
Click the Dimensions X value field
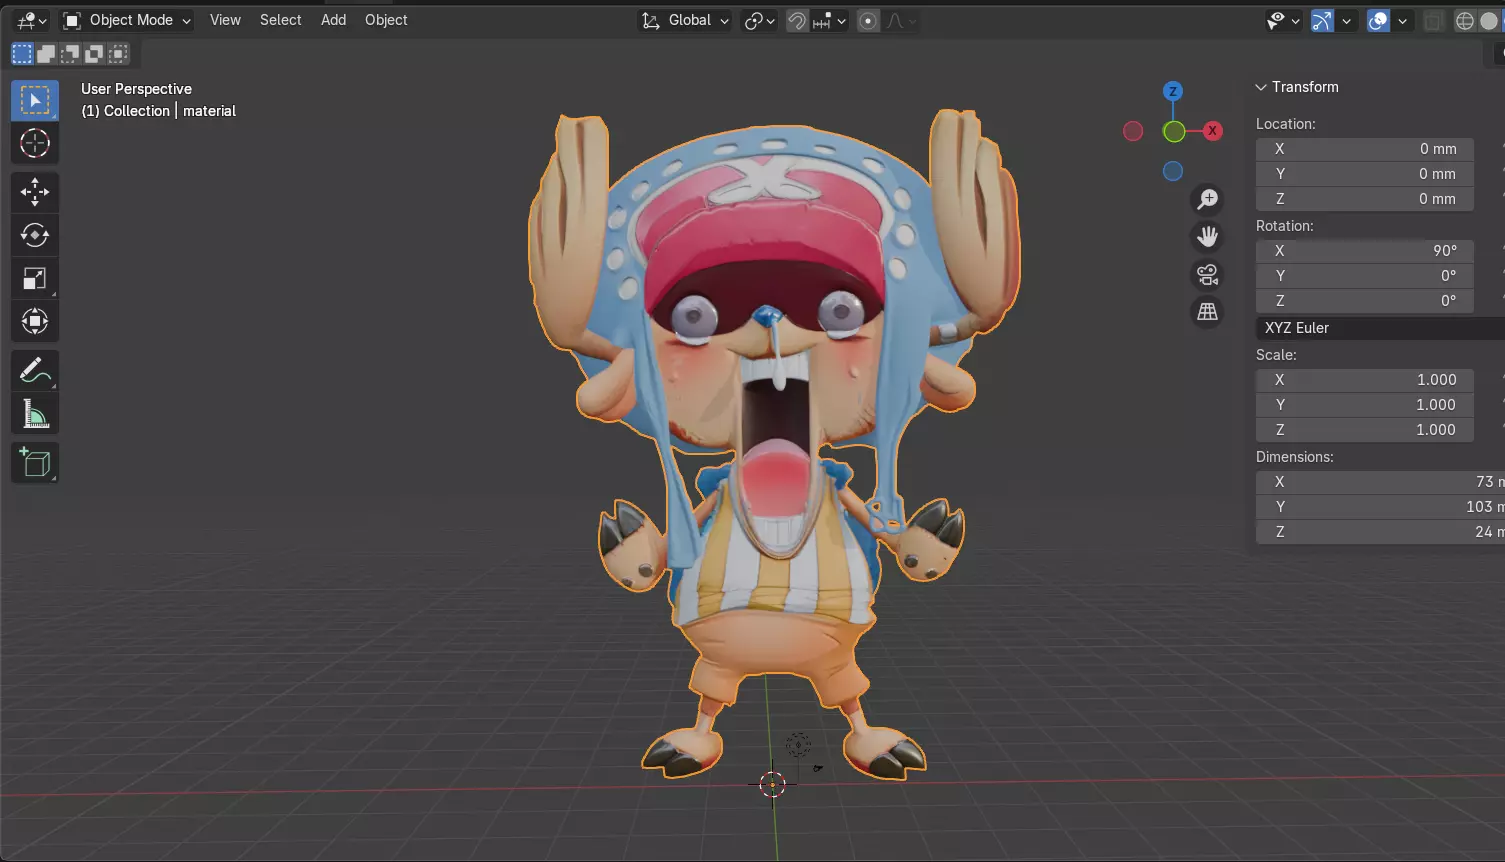point(1380,482)
